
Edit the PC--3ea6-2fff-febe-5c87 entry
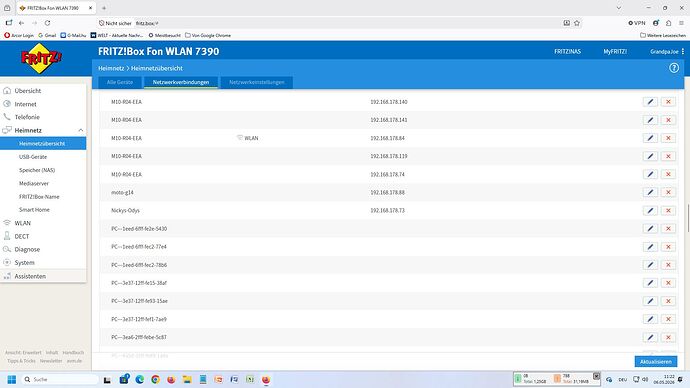(650, 337)
